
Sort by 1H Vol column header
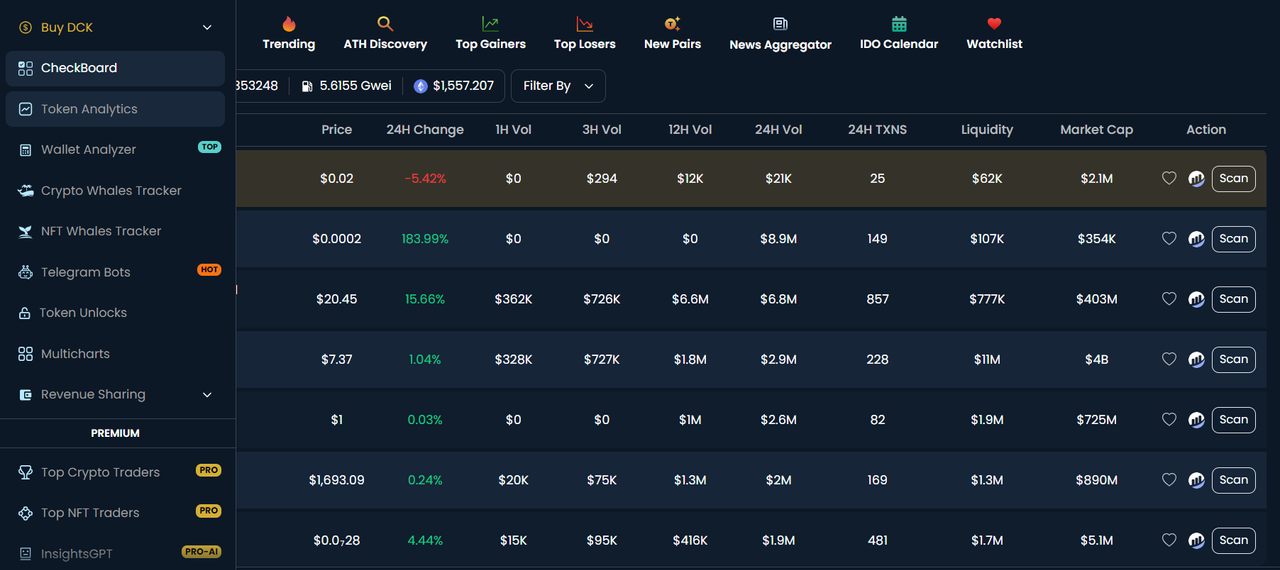pos(513,130)
